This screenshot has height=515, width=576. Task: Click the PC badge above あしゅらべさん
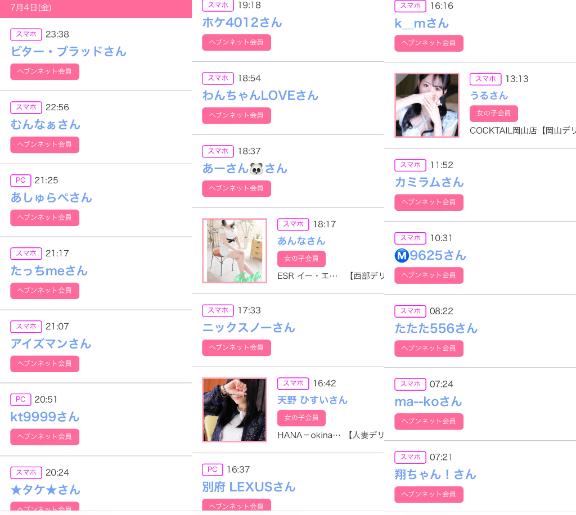click(x=21, y=180)
